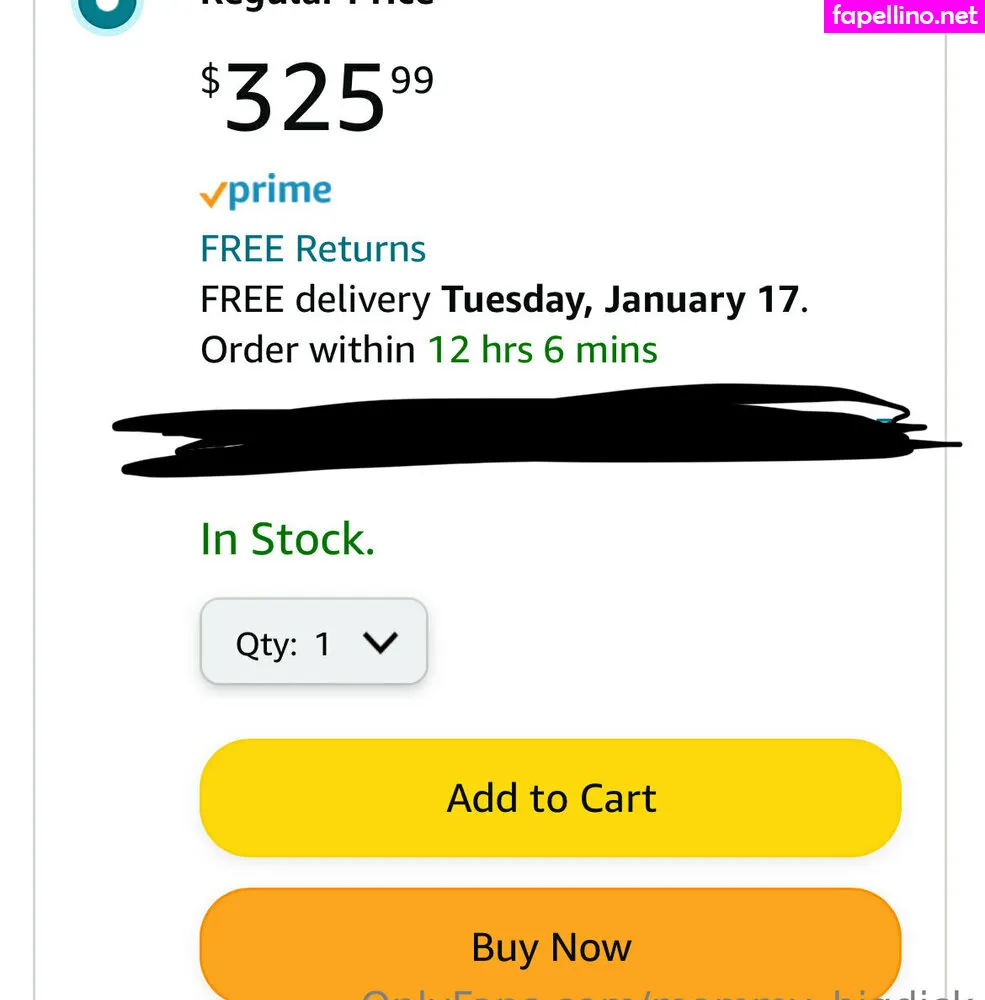This screenshot has height=1000, width=985.
Task: Click the Order within text
Action: click(x=308, y=350)
